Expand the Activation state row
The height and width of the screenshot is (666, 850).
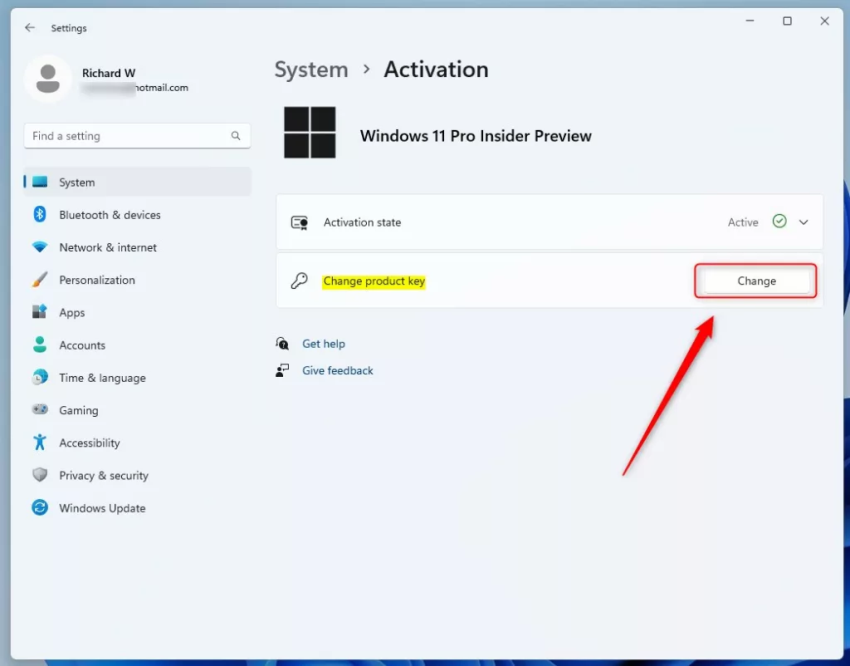(x=803, y=222)
